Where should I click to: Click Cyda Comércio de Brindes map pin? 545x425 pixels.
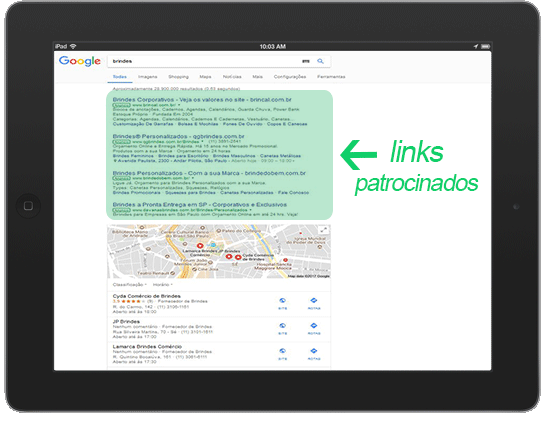[238, 257]
